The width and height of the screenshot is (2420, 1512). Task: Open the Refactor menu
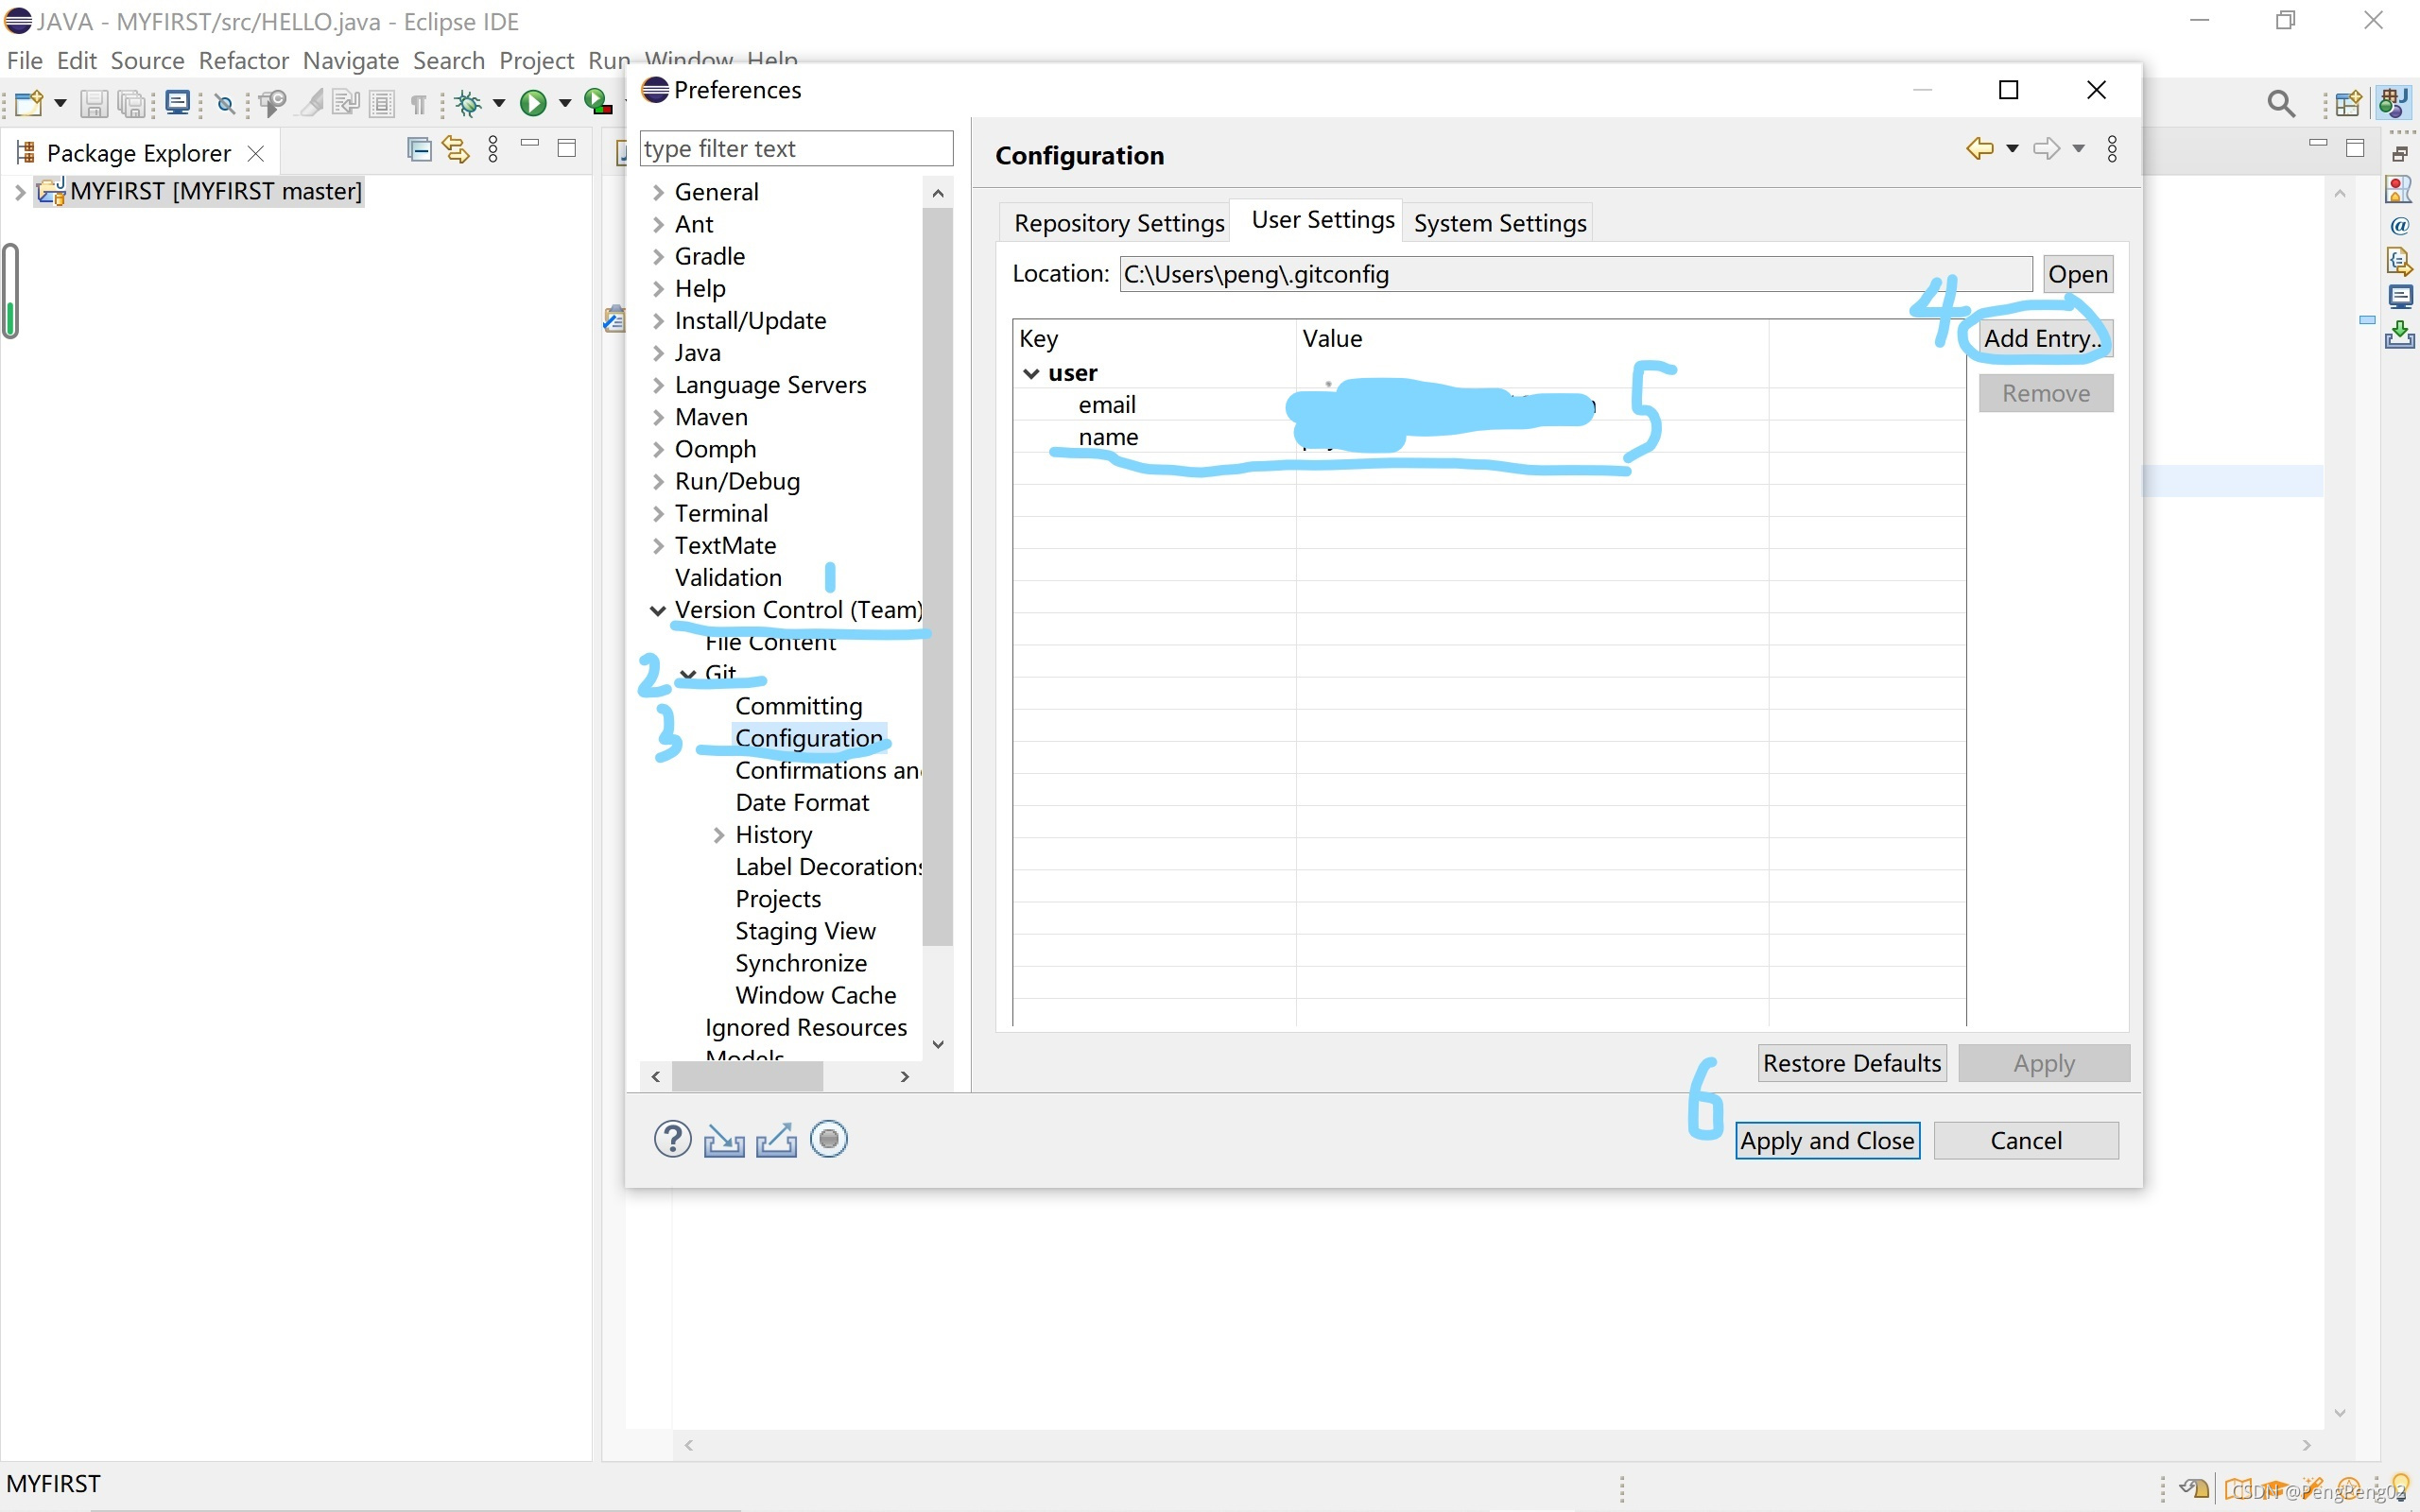(x=243, y=61)
